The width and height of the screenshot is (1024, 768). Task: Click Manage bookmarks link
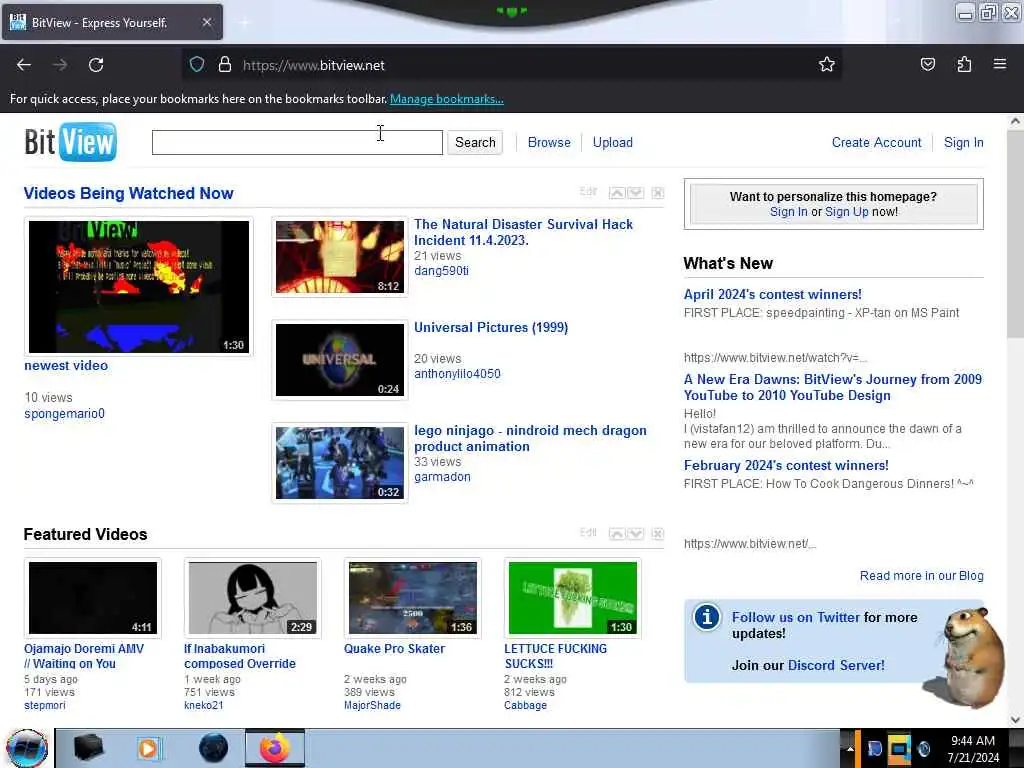click(x=447, y=99)
